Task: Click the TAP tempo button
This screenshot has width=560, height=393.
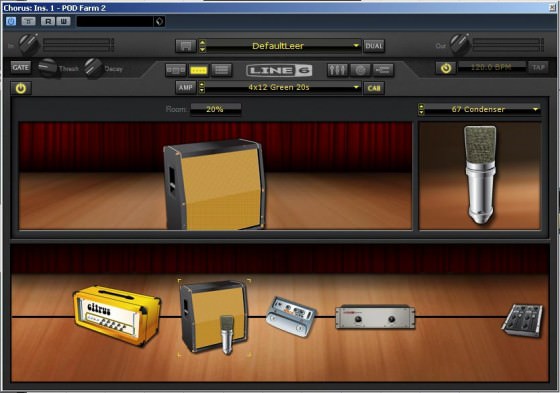Action: [538, 67]
